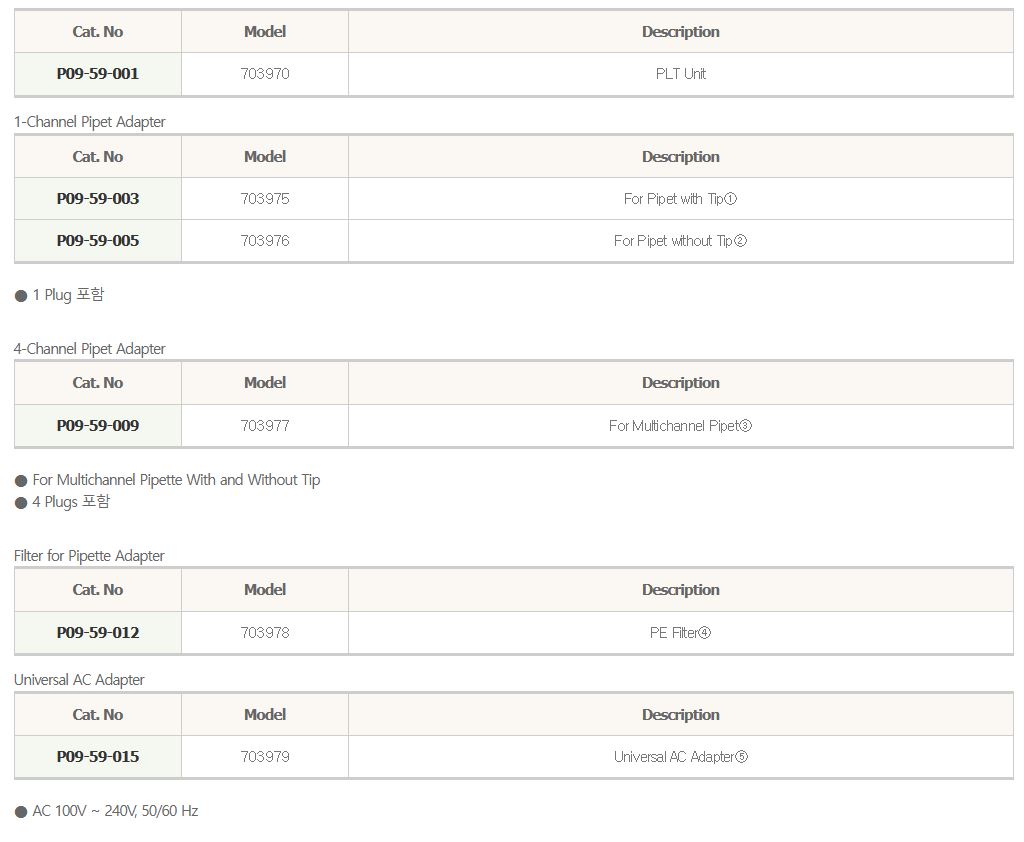Image resolution: width=1024 pixels, height=842 pixels.
Task: Click the bullet icon beside "1 Plug" note
Action: 21,296
